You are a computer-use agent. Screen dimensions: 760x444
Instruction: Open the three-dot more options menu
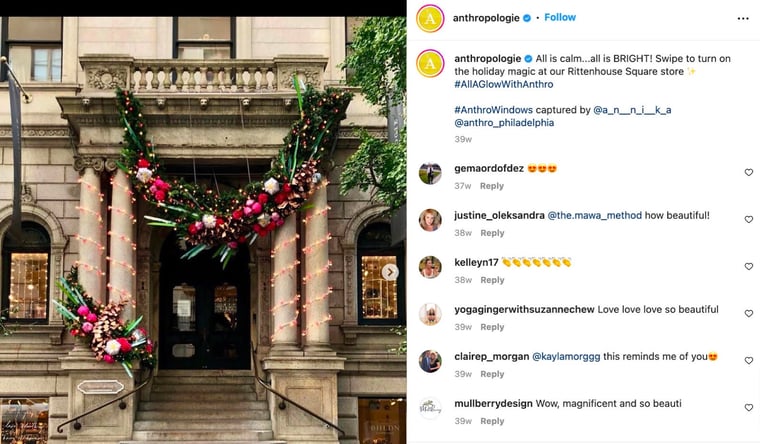tap(743, 18)
